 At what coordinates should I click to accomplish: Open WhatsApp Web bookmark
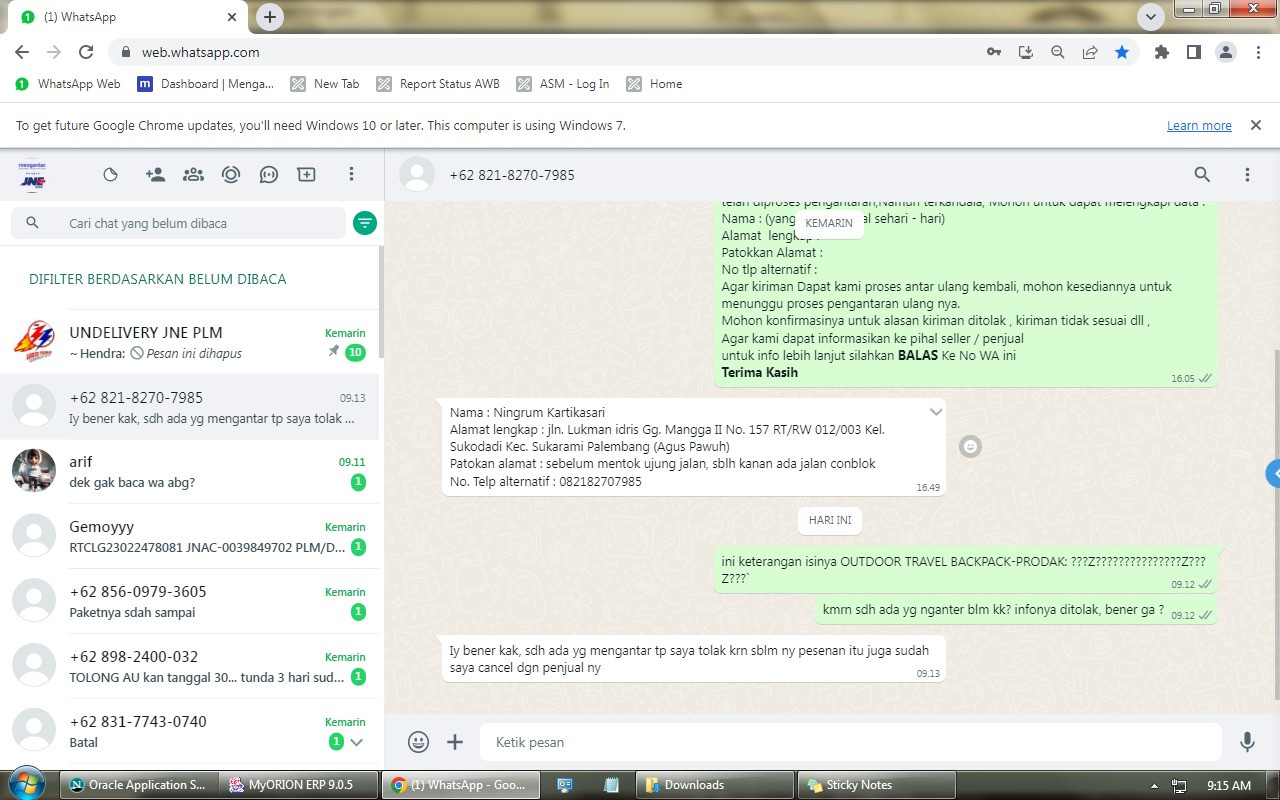click(x=68, y=84)
